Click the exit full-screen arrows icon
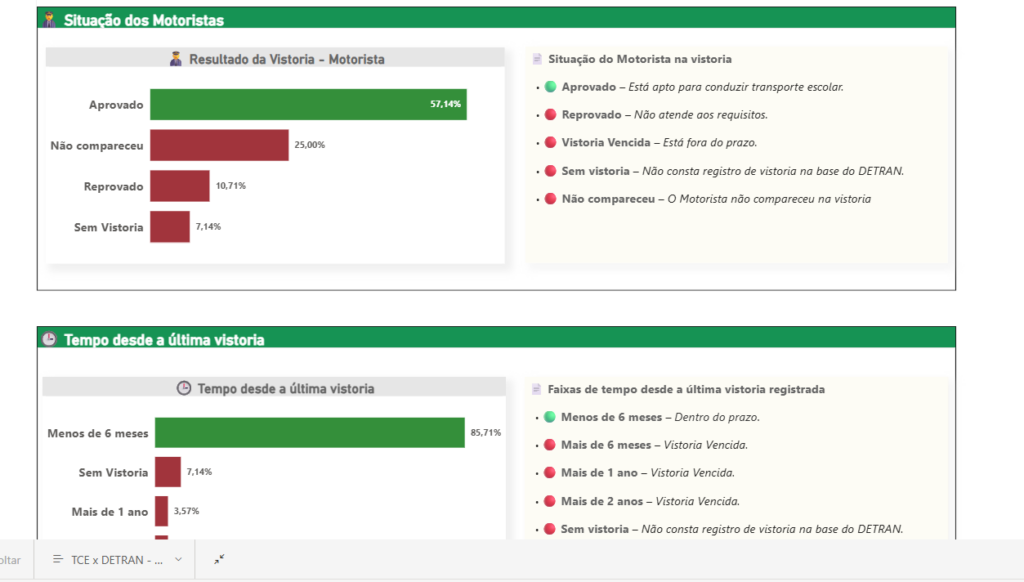This screenshot has height=582, width=1024. click(x=219, y=560)
